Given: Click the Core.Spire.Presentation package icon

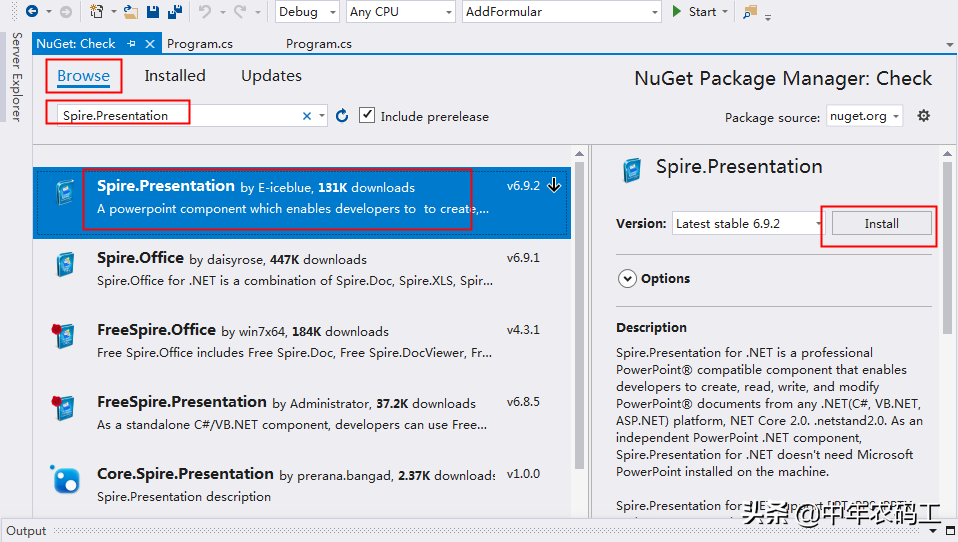Looking at the screenshot, I should 65,479.
